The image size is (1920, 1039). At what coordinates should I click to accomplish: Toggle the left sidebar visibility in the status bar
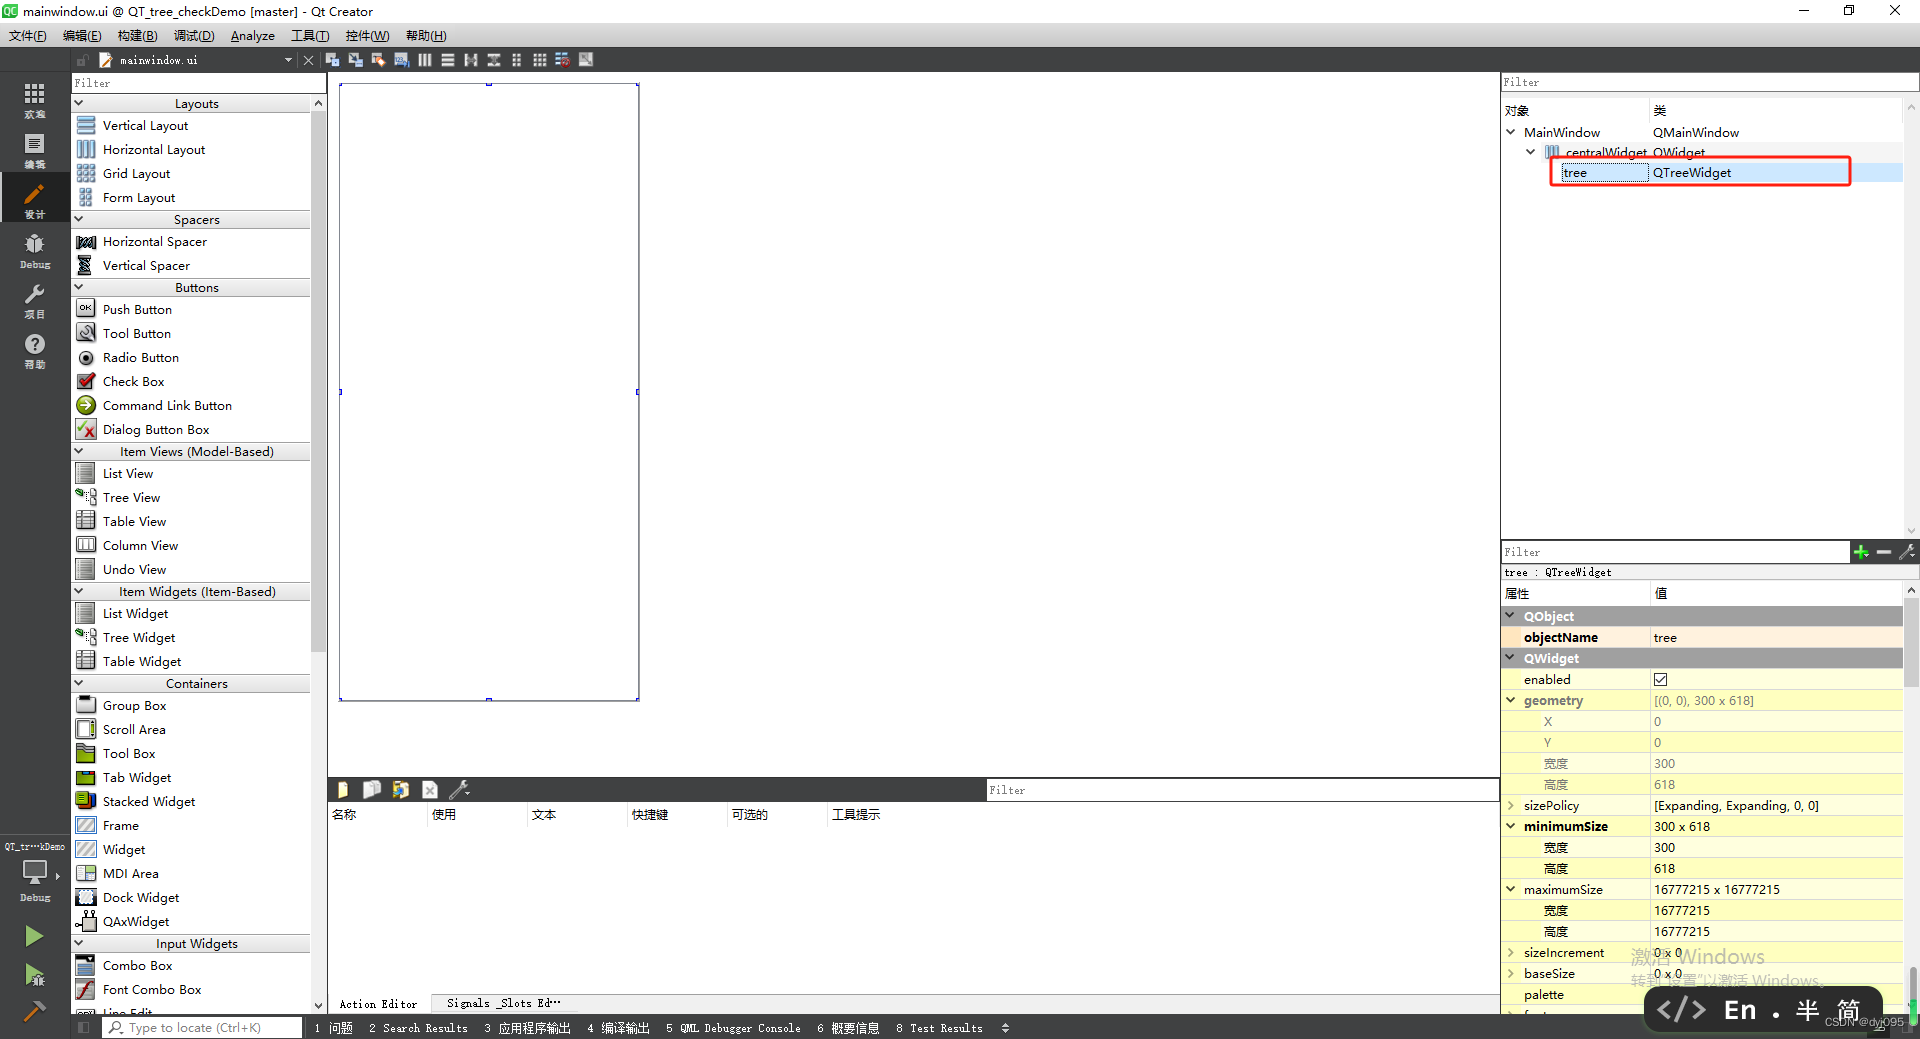84,1027
